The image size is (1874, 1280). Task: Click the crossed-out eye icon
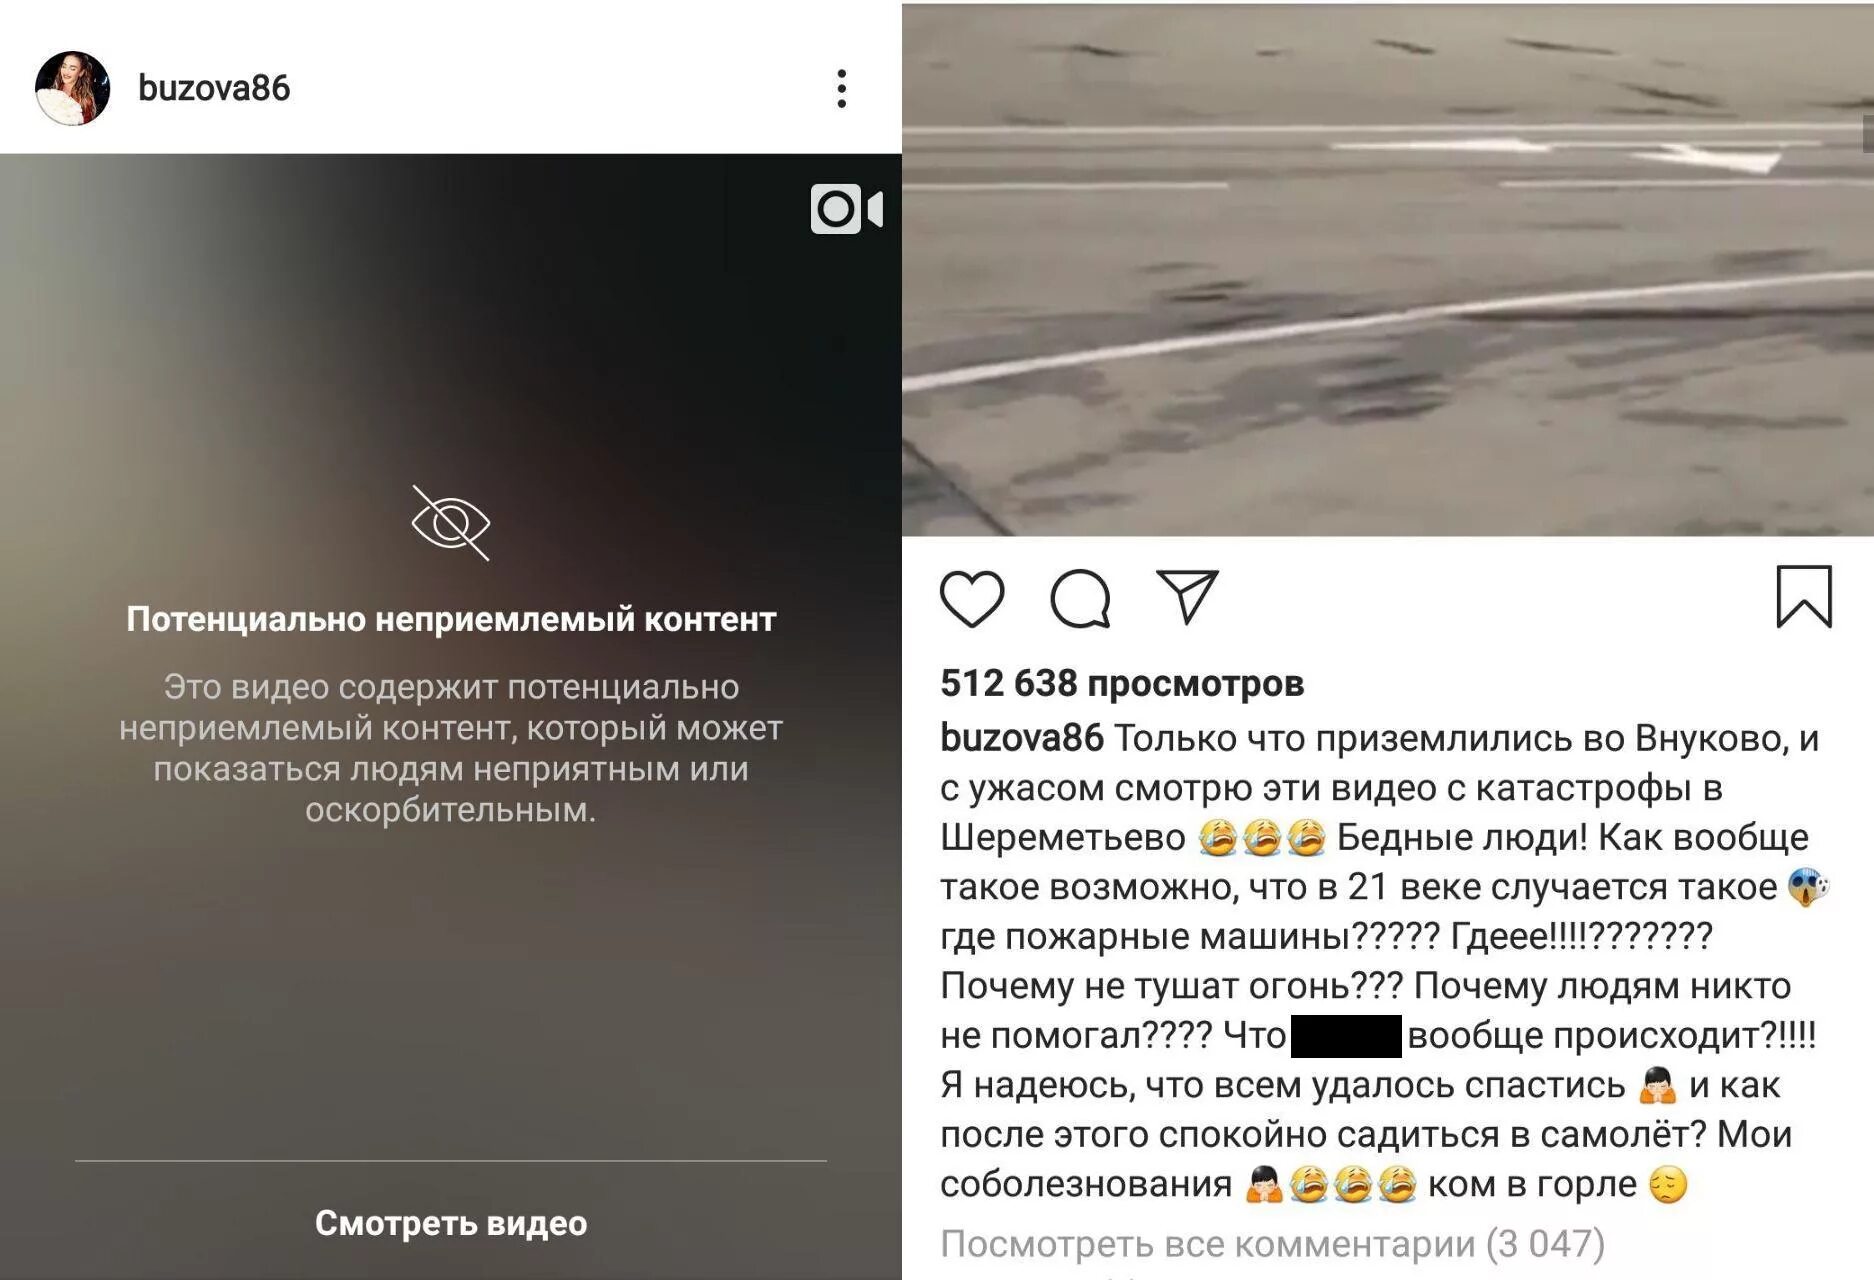tap(451, 523)
